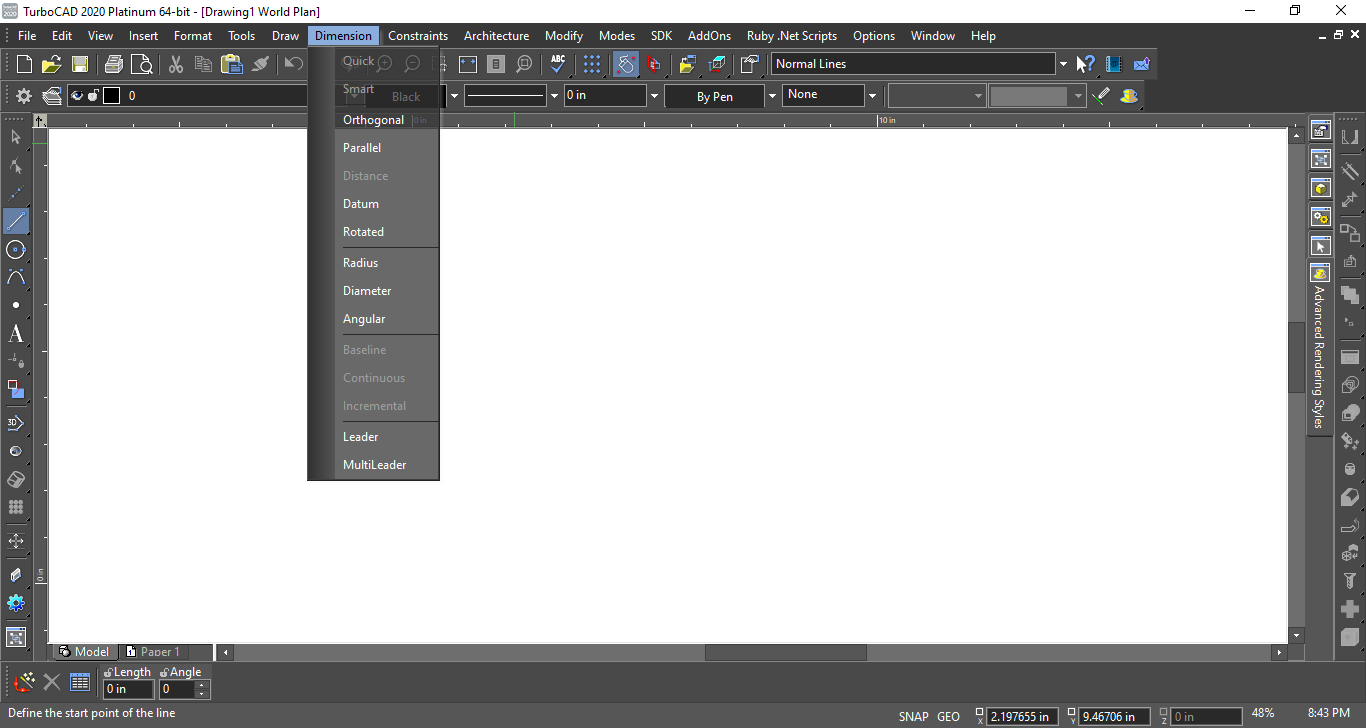Click the Cancel X icon in the inspector bar

52,683
